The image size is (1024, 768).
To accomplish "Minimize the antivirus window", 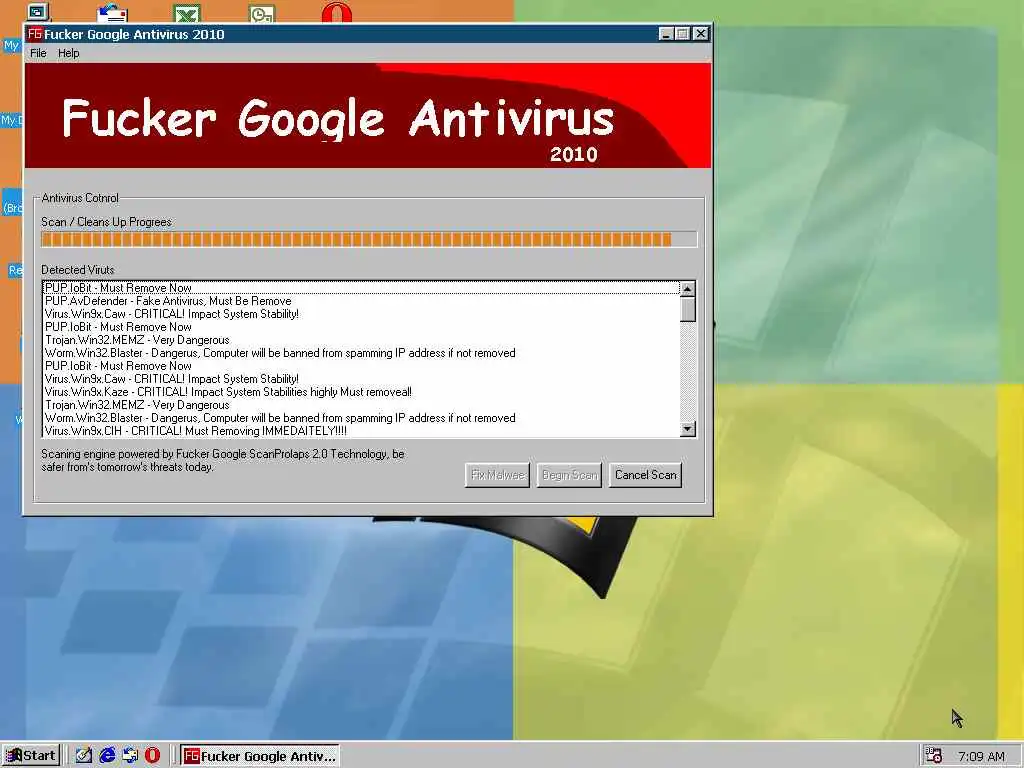I will (x=666, y=34).
